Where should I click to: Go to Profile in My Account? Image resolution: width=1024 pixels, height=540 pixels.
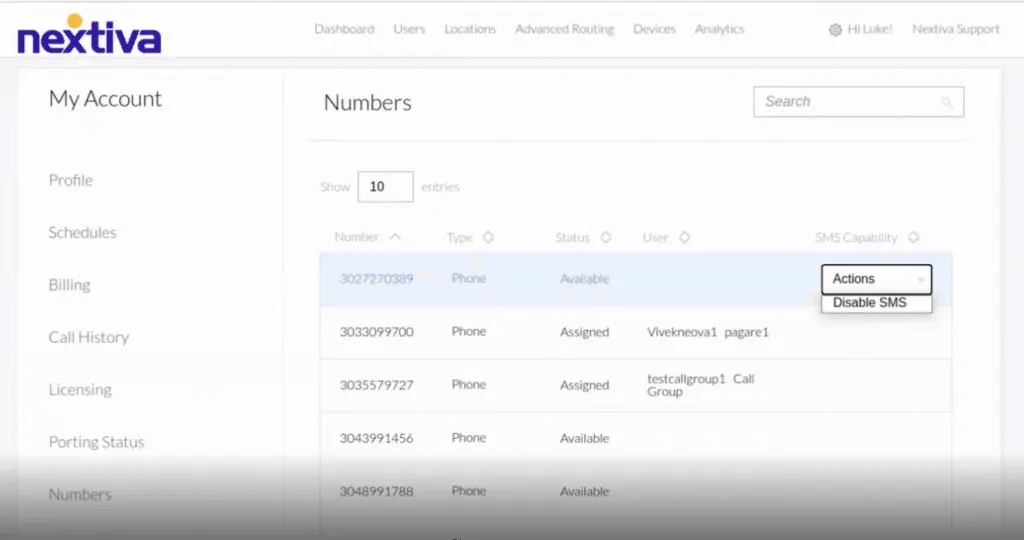pyautogui.click(x=71, y=180)
